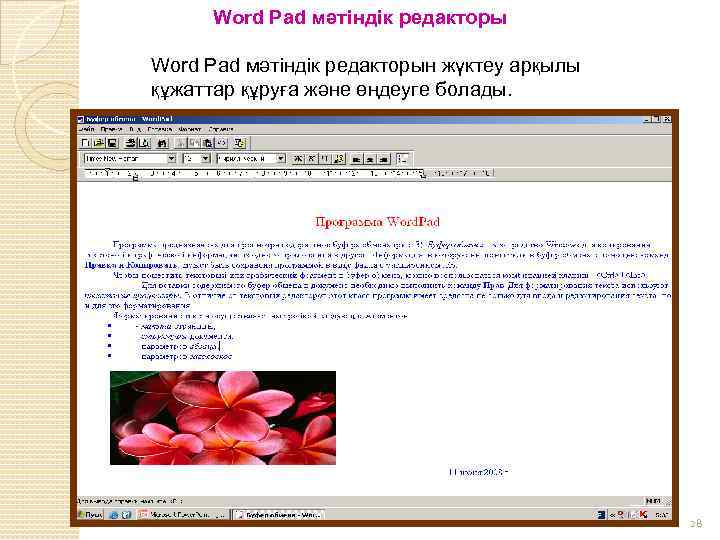Click the Cut scissors icon
The height and width of the screenshot is (540, 720).
(181, 143)
